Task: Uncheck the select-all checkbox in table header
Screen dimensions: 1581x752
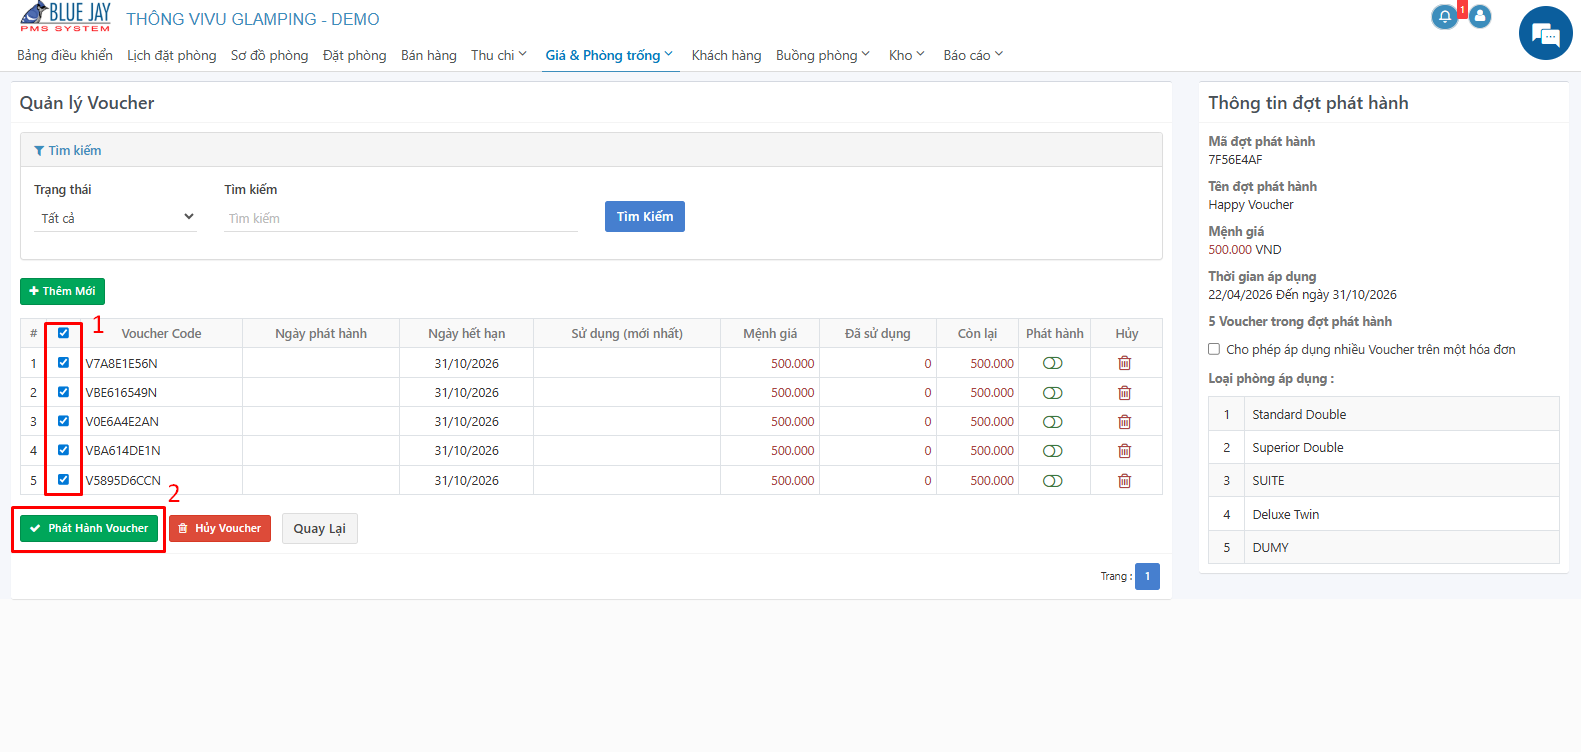Action: [x=63, y=333]
